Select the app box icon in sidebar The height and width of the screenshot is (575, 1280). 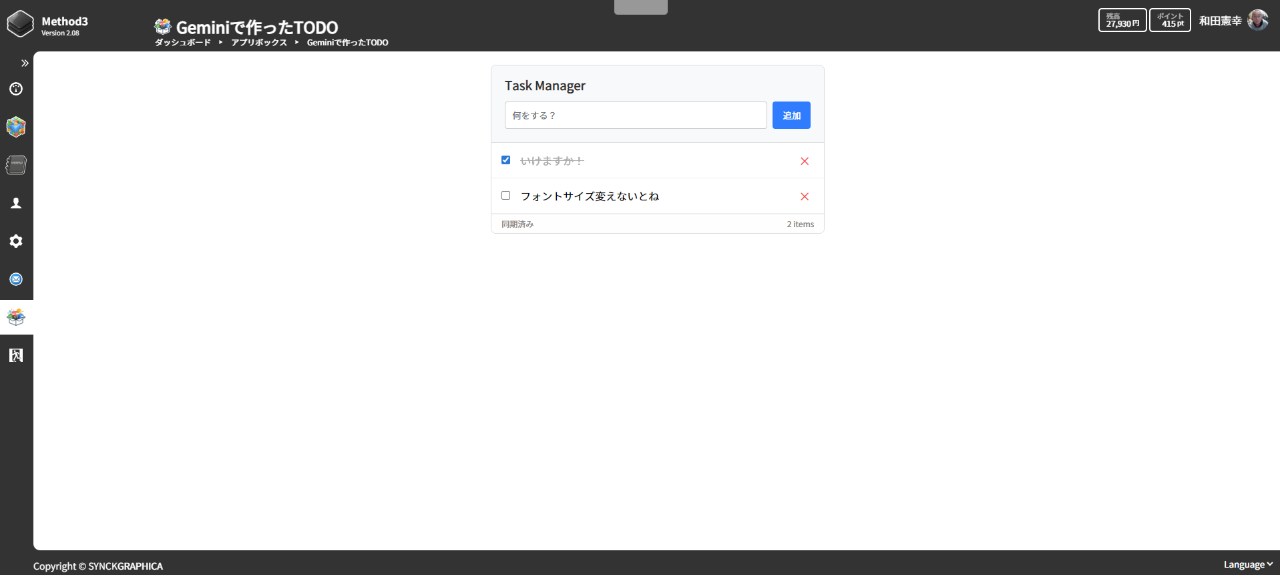[16, 317]
